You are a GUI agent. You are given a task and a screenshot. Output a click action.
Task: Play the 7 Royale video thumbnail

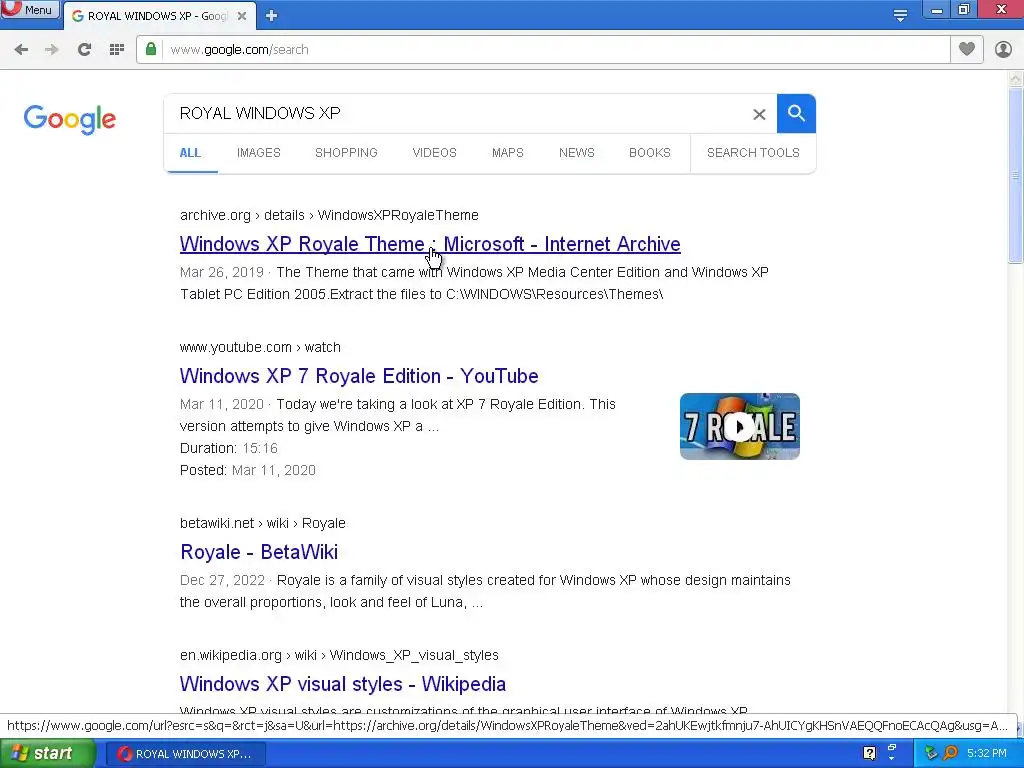tap(740, 426)
